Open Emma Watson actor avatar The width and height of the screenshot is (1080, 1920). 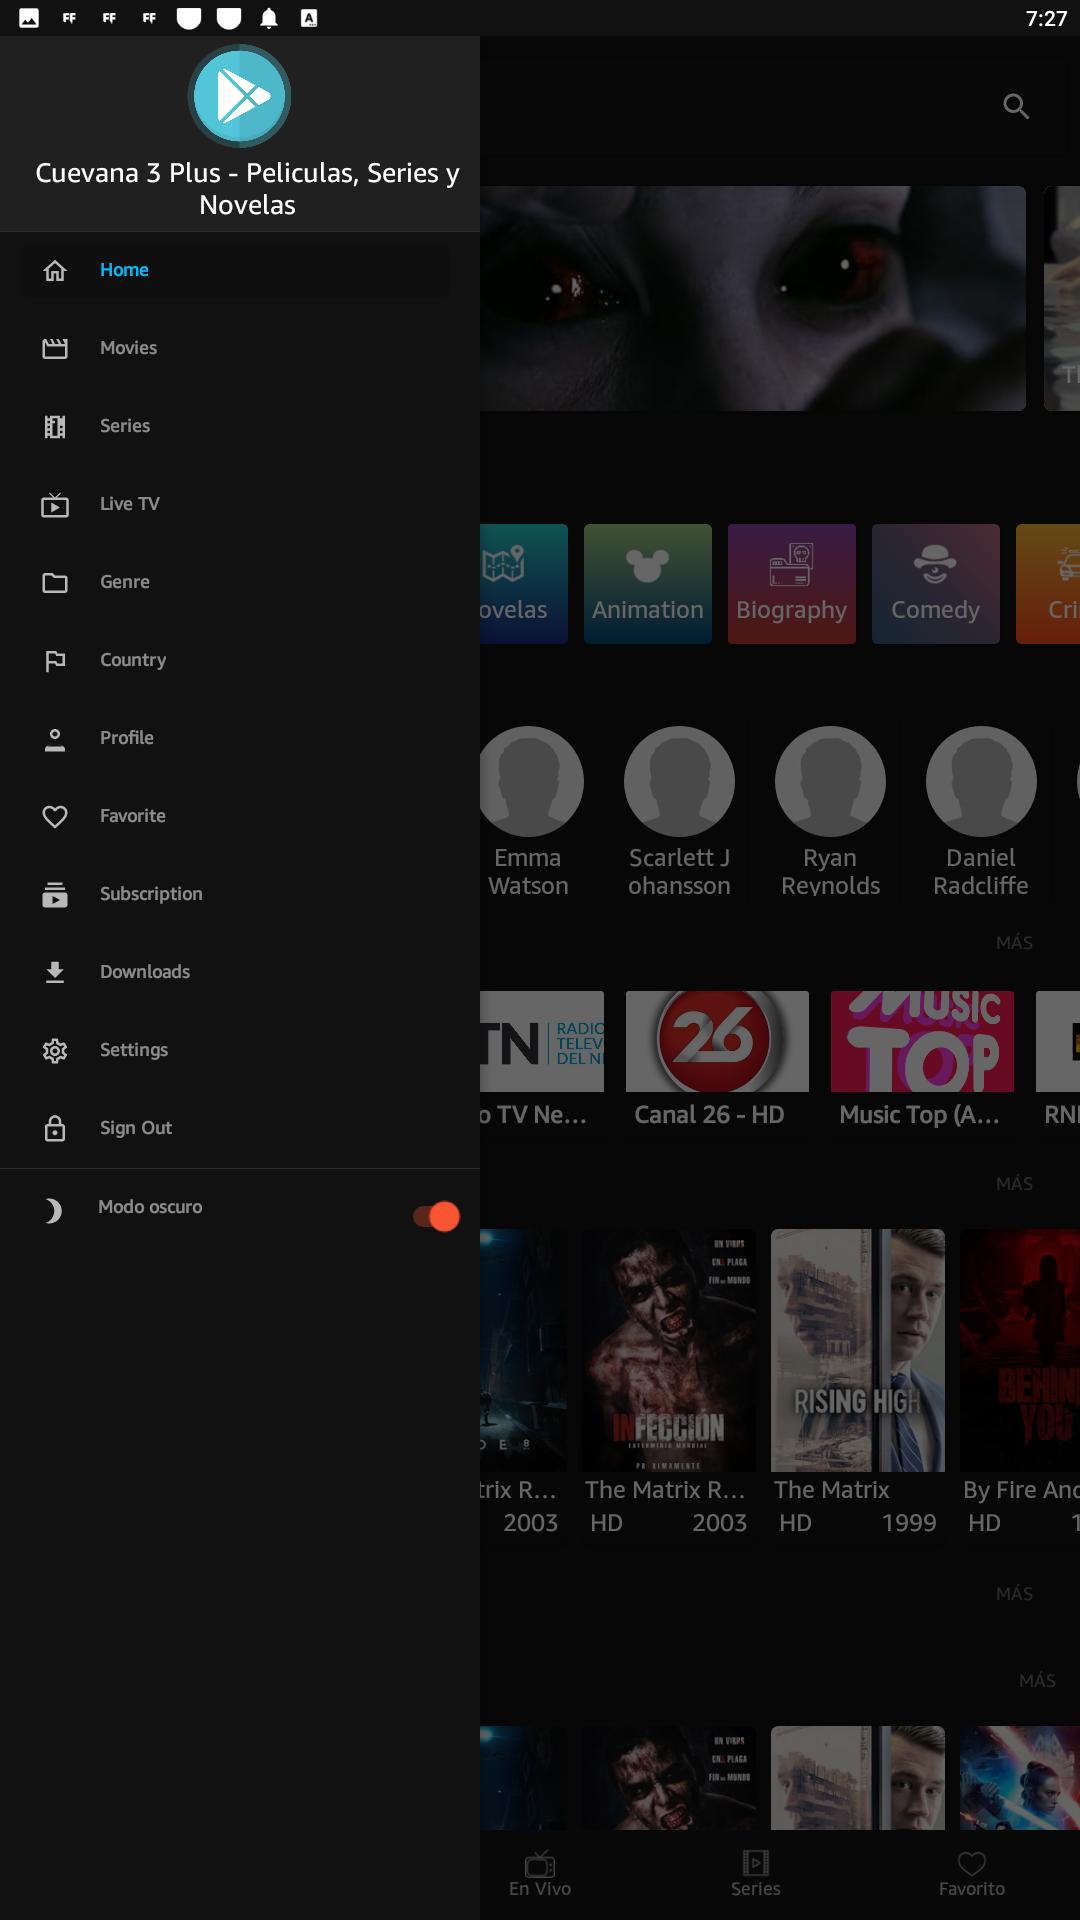click(x=532, y=781)
